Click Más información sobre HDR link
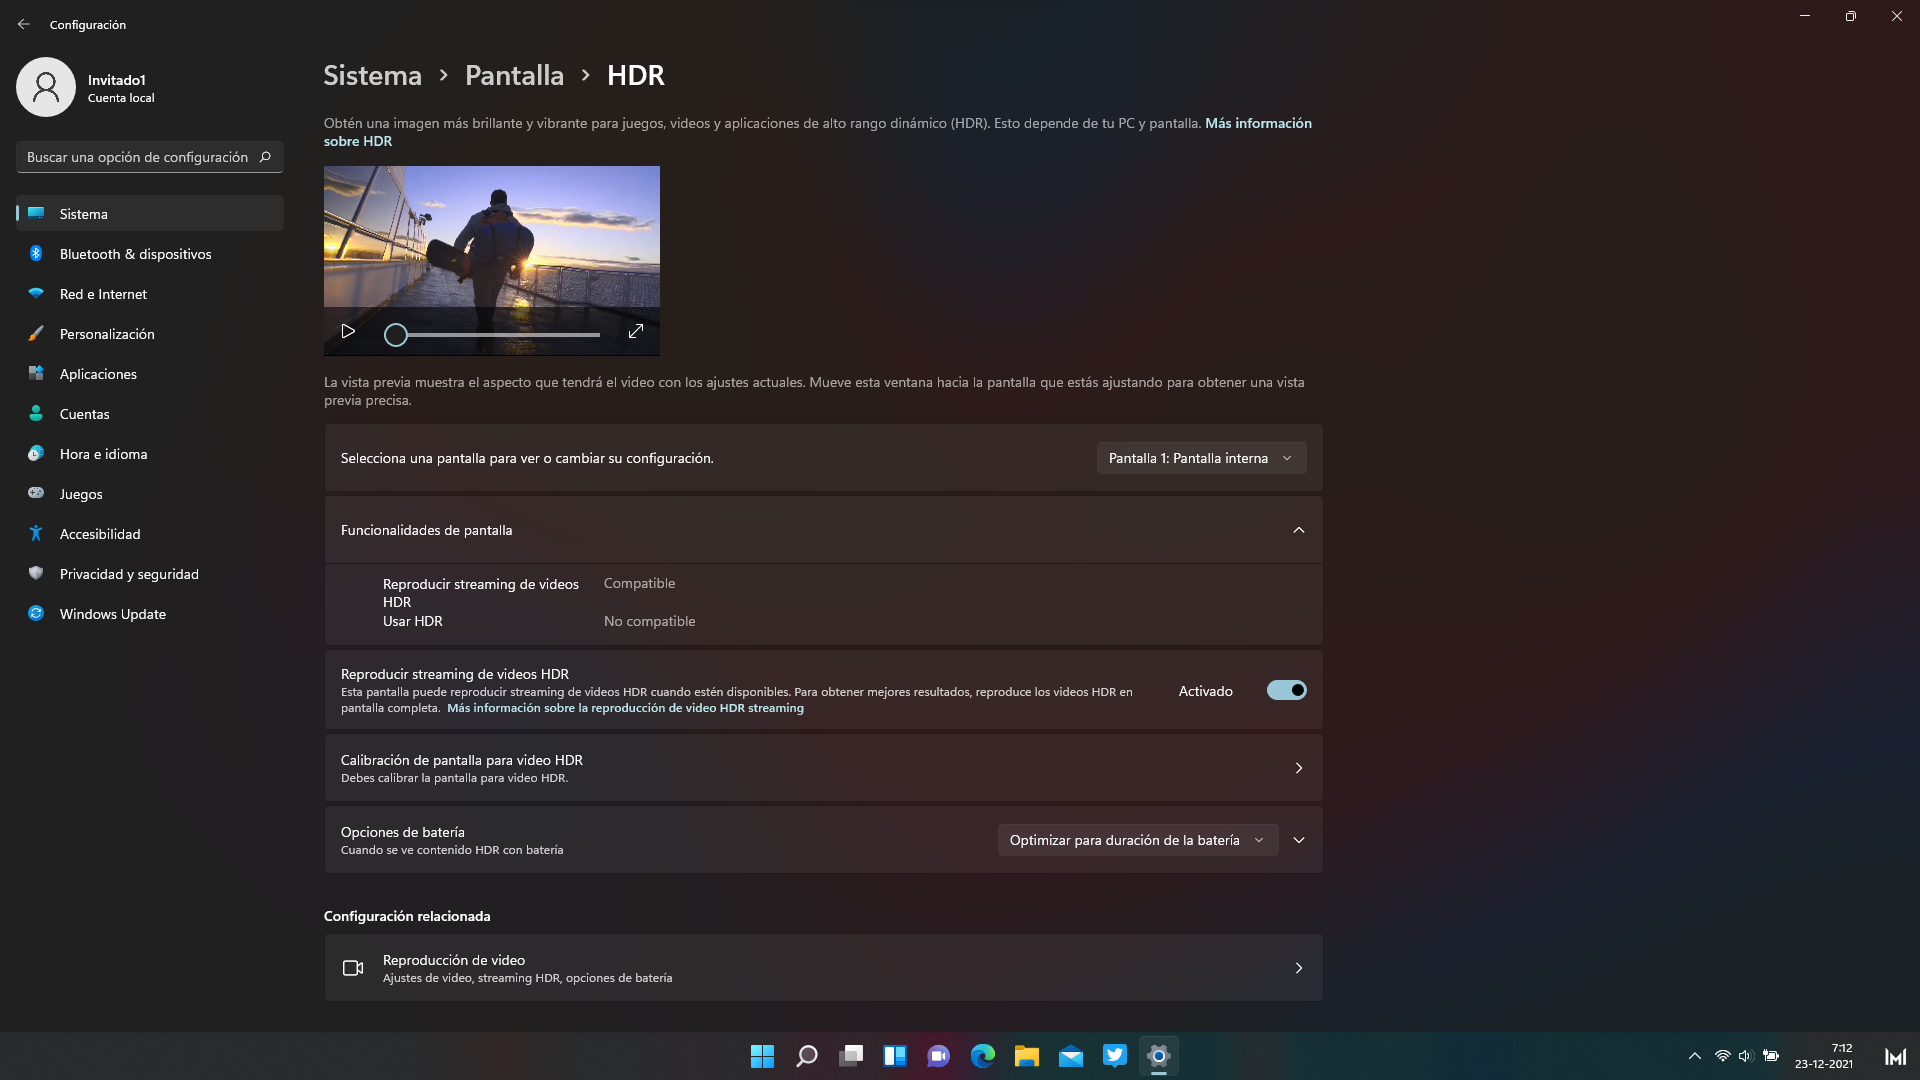Screen dimensions: 1920x1080 (x=1258, y=123)
